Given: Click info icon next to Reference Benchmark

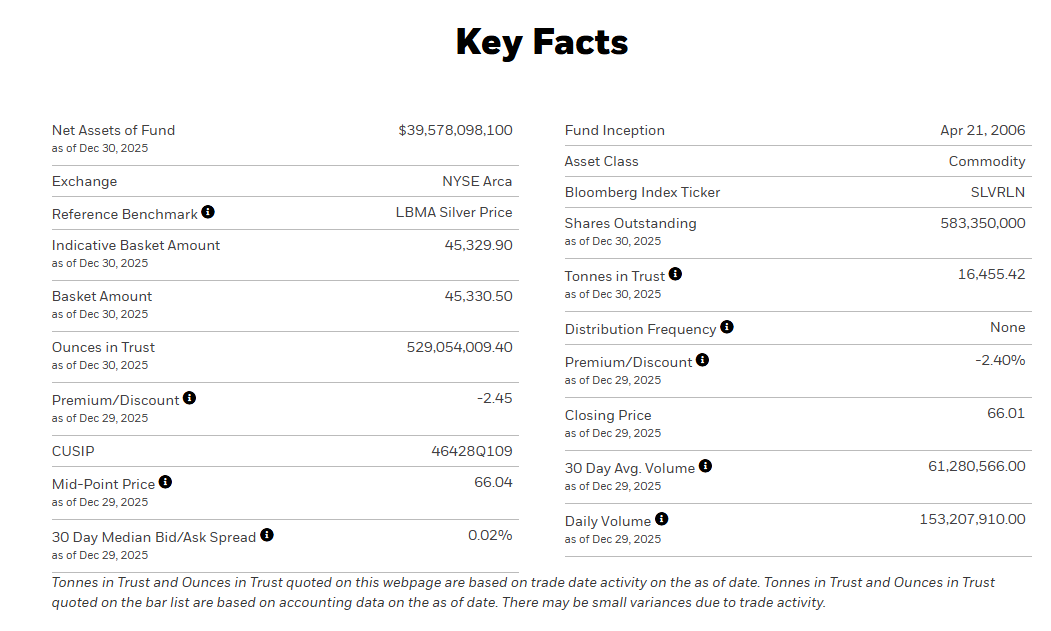Looking at the screenshot, I should [208, 212].
